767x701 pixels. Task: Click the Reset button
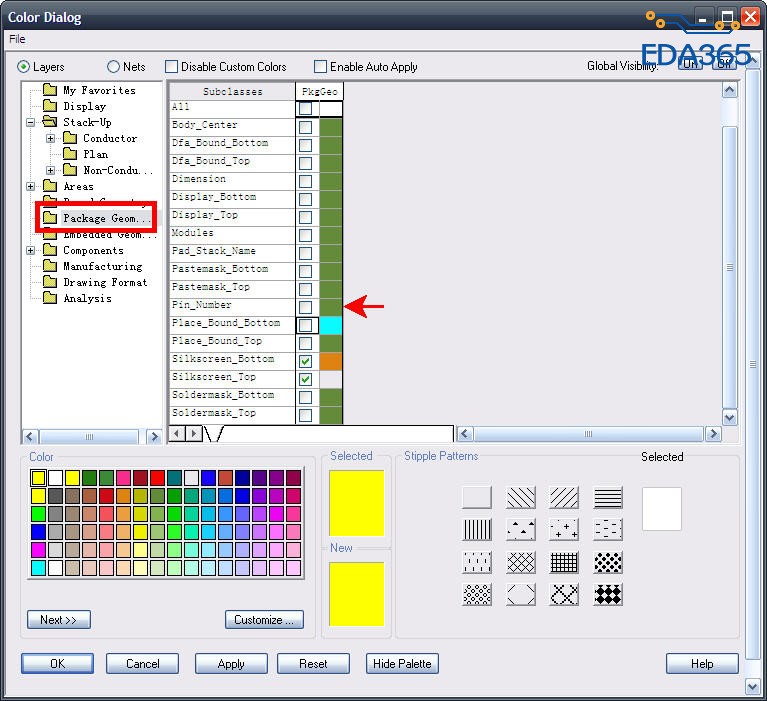point(313,664)
